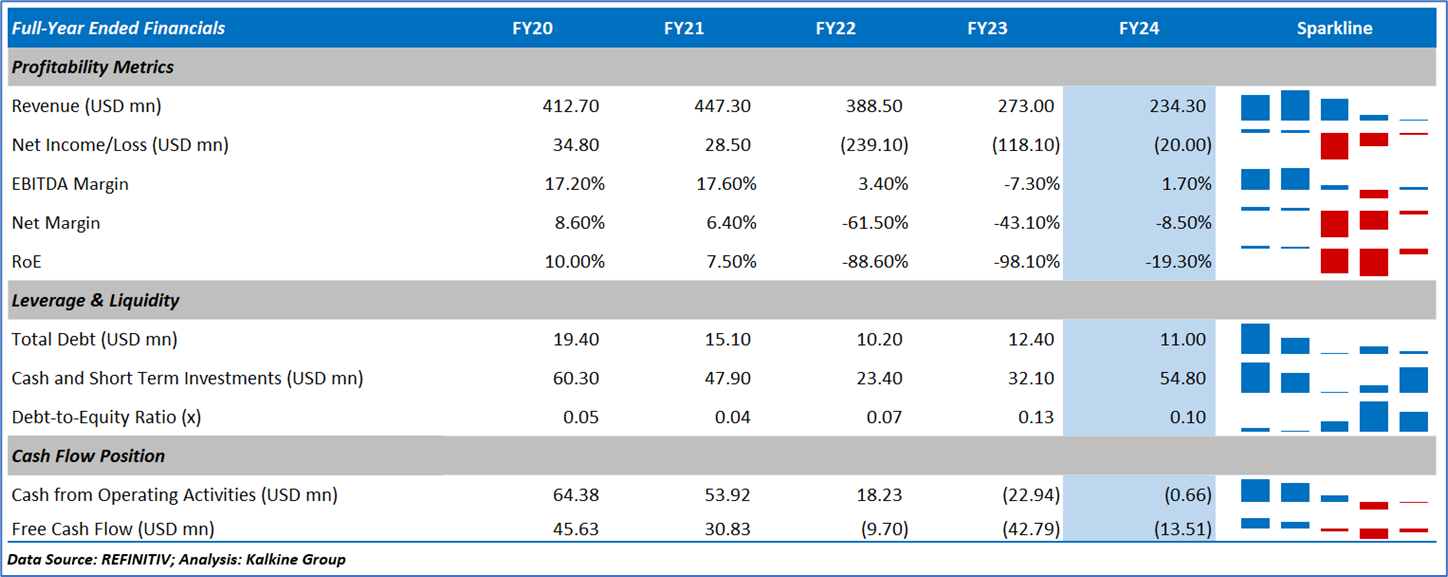This screenshot has height=577, width=1448.
Task: Select the Debt-to-Equity Ratio sparkline chart
Action: pyautogui.click(x=1334, y=417)
